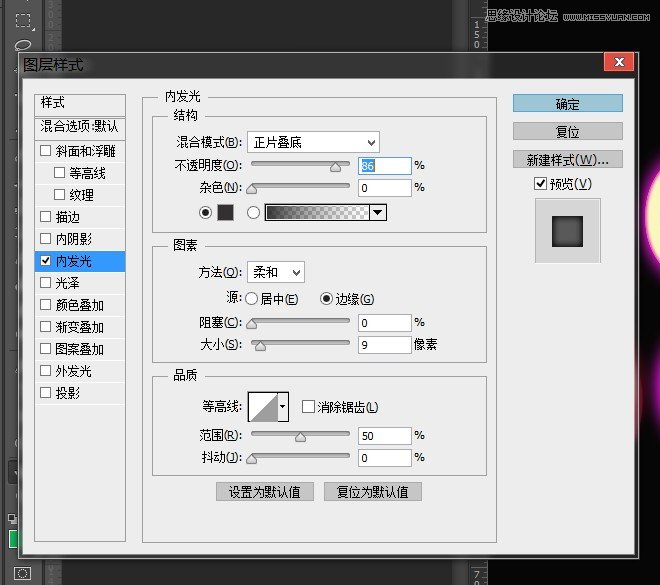Click the 大小 slider handle

pyautogui.click(x=261, y=346)
